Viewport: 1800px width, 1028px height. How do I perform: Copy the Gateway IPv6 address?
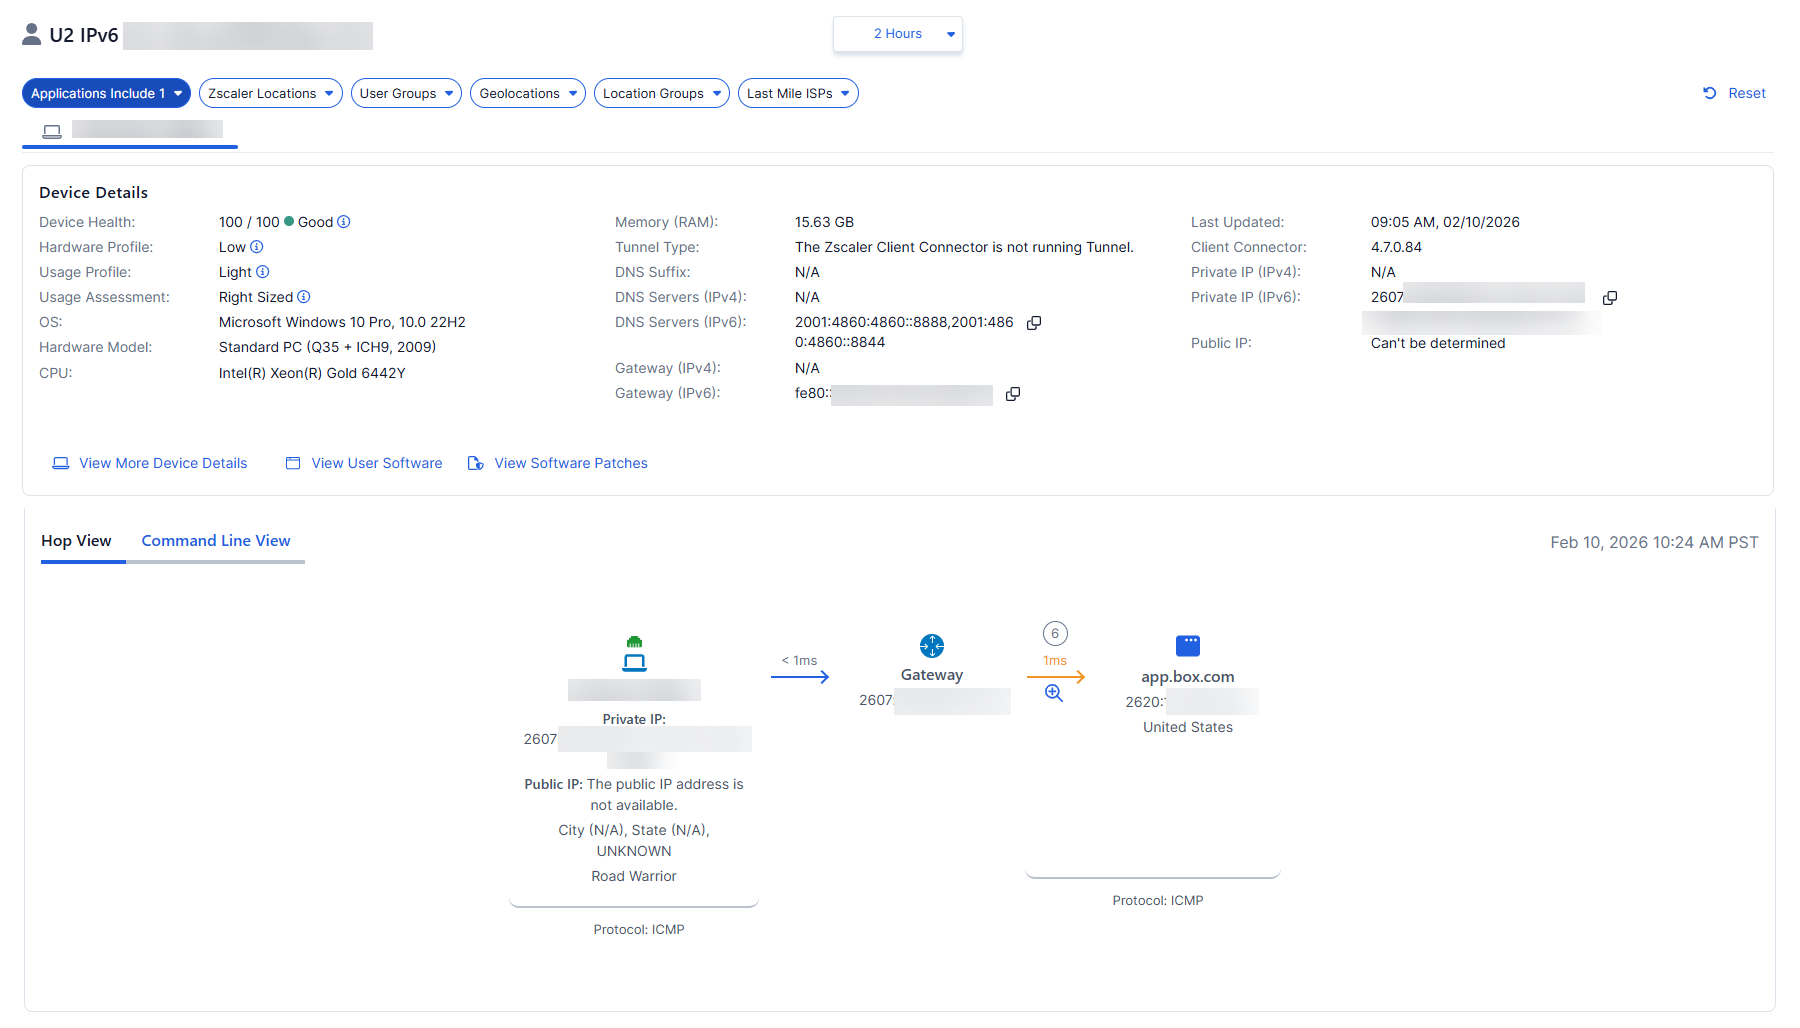tap(1013, 394)
